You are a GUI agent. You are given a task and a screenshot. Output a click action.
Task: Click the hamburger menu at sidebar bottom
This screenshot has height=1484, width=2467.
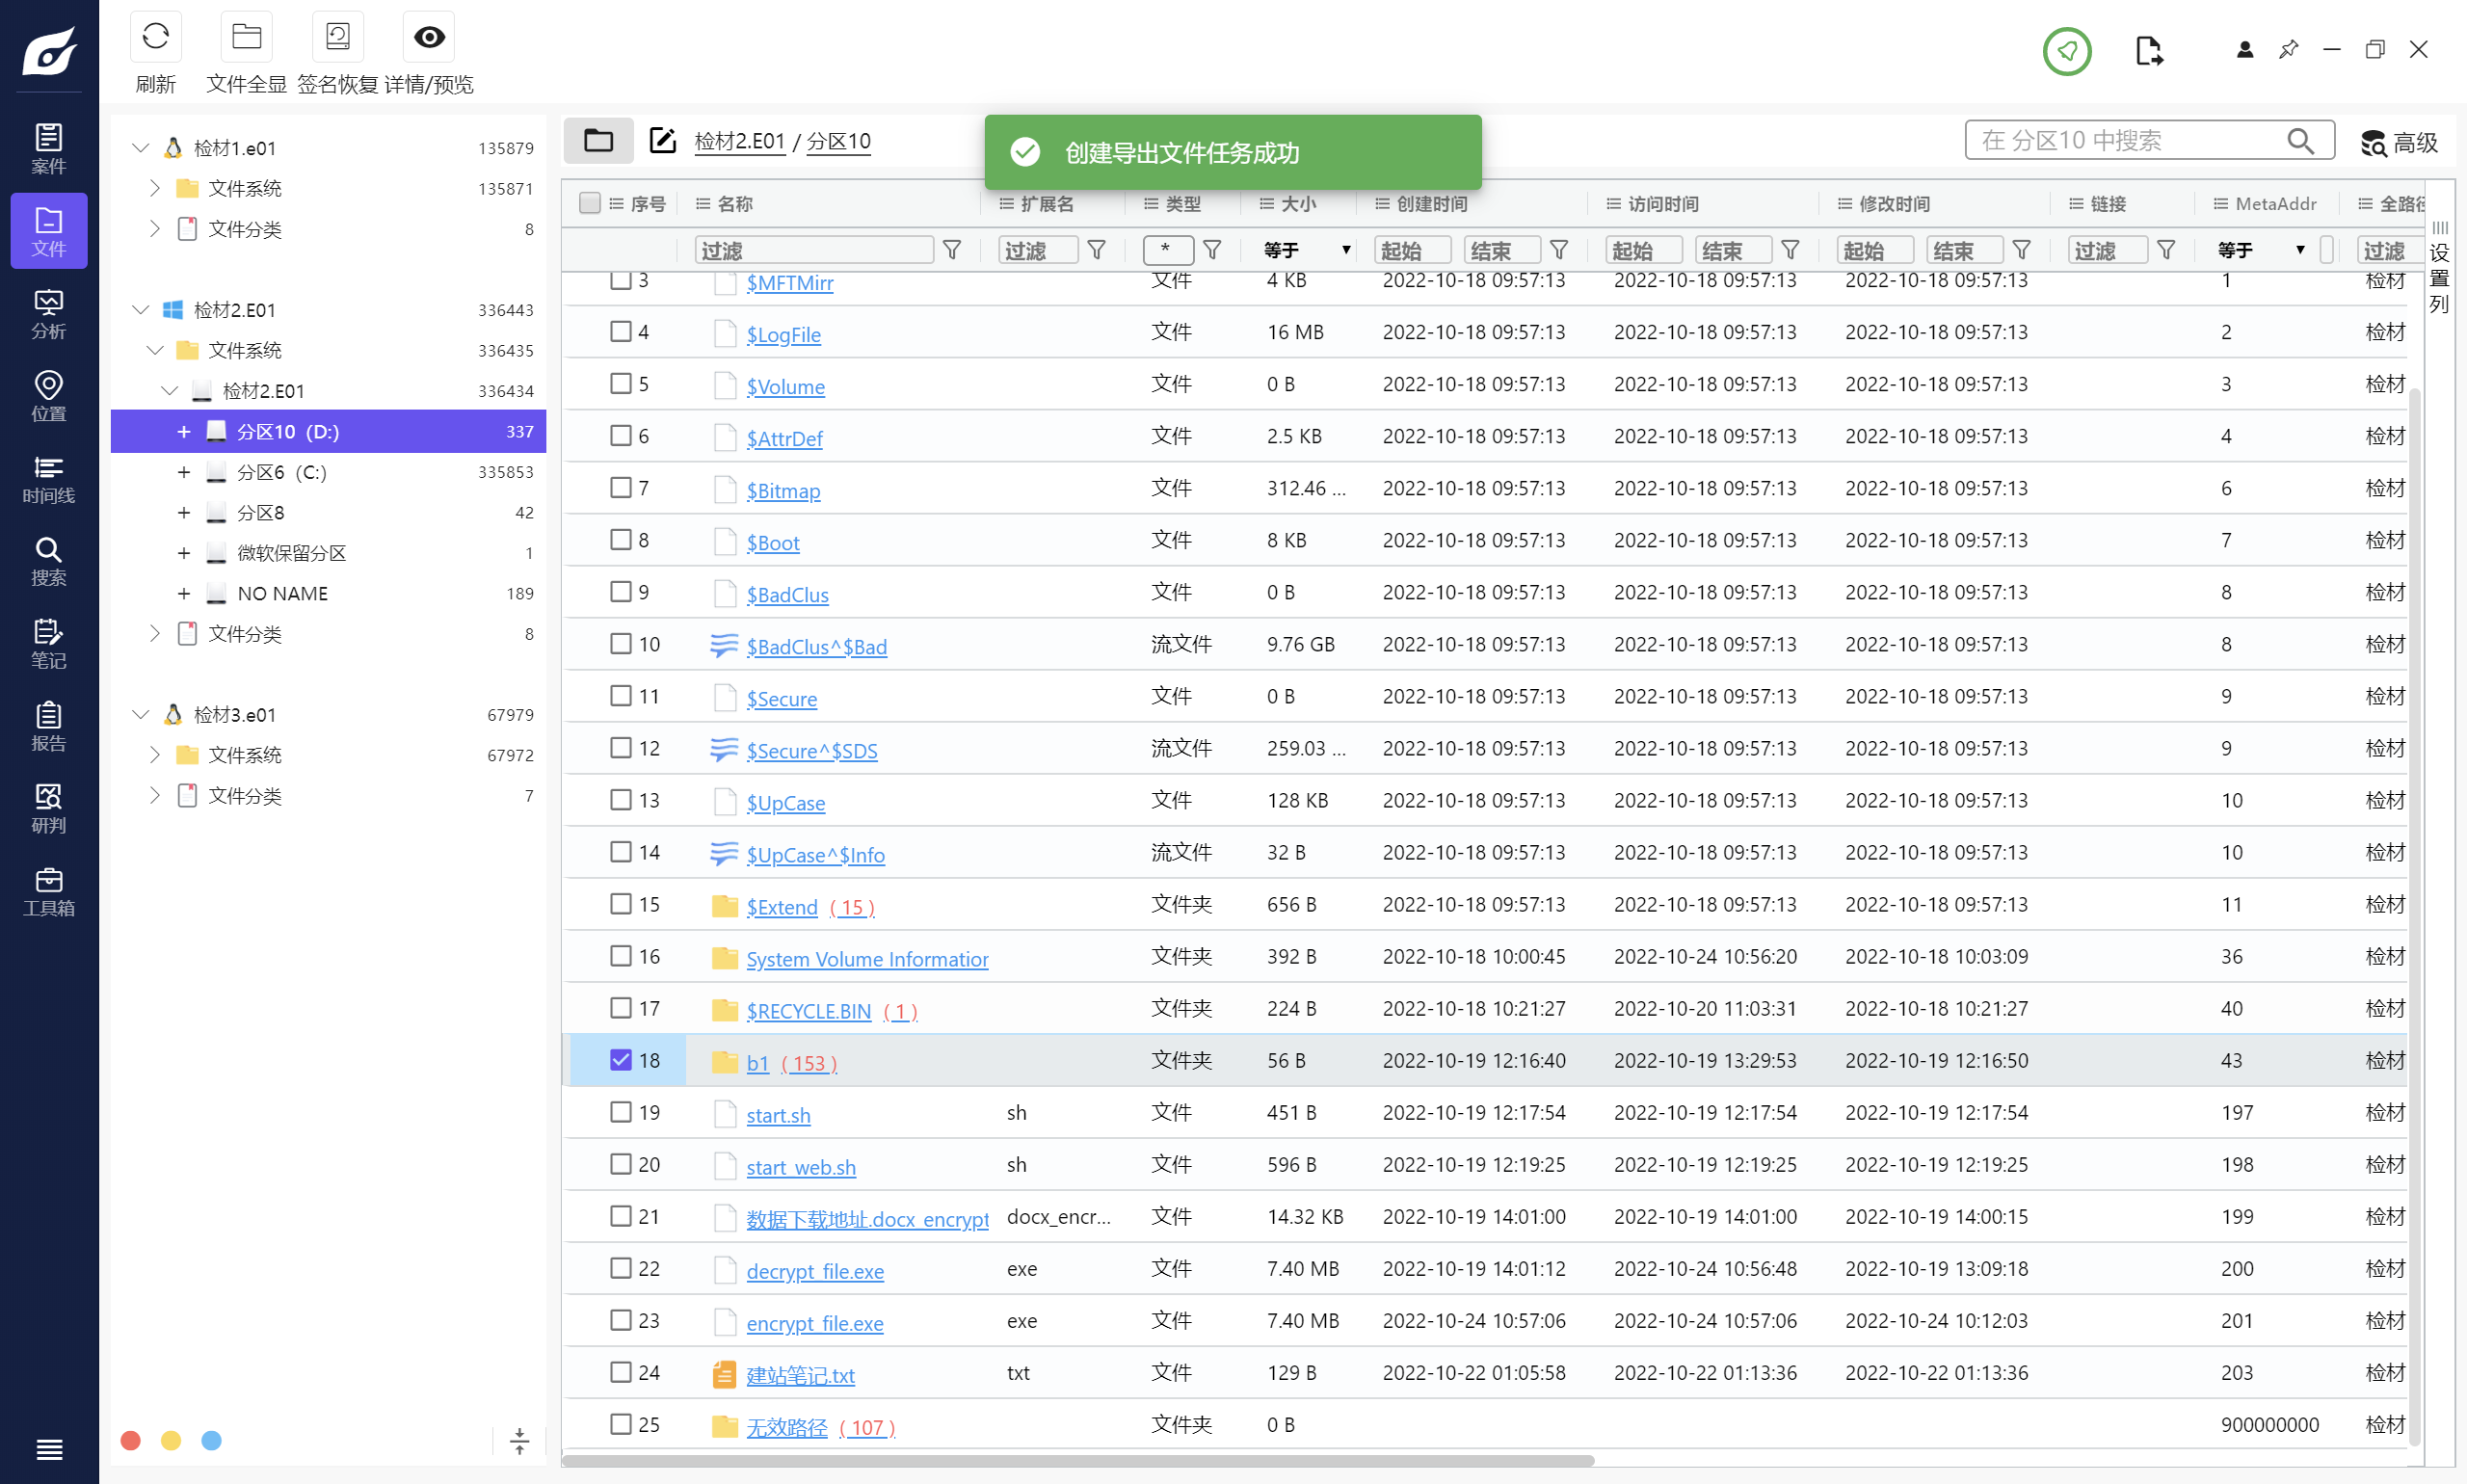click(x=49, y=1449)
